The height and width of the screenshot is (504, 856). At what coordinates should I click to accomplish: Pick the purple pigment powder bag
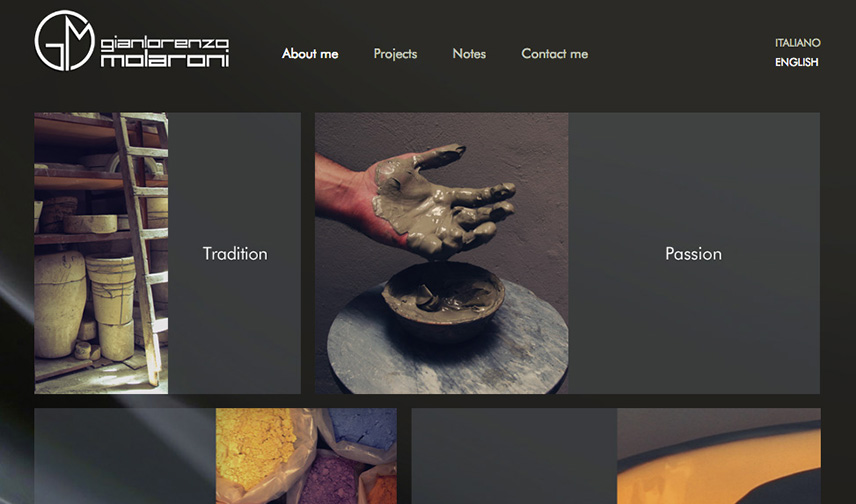pos(330,481)
